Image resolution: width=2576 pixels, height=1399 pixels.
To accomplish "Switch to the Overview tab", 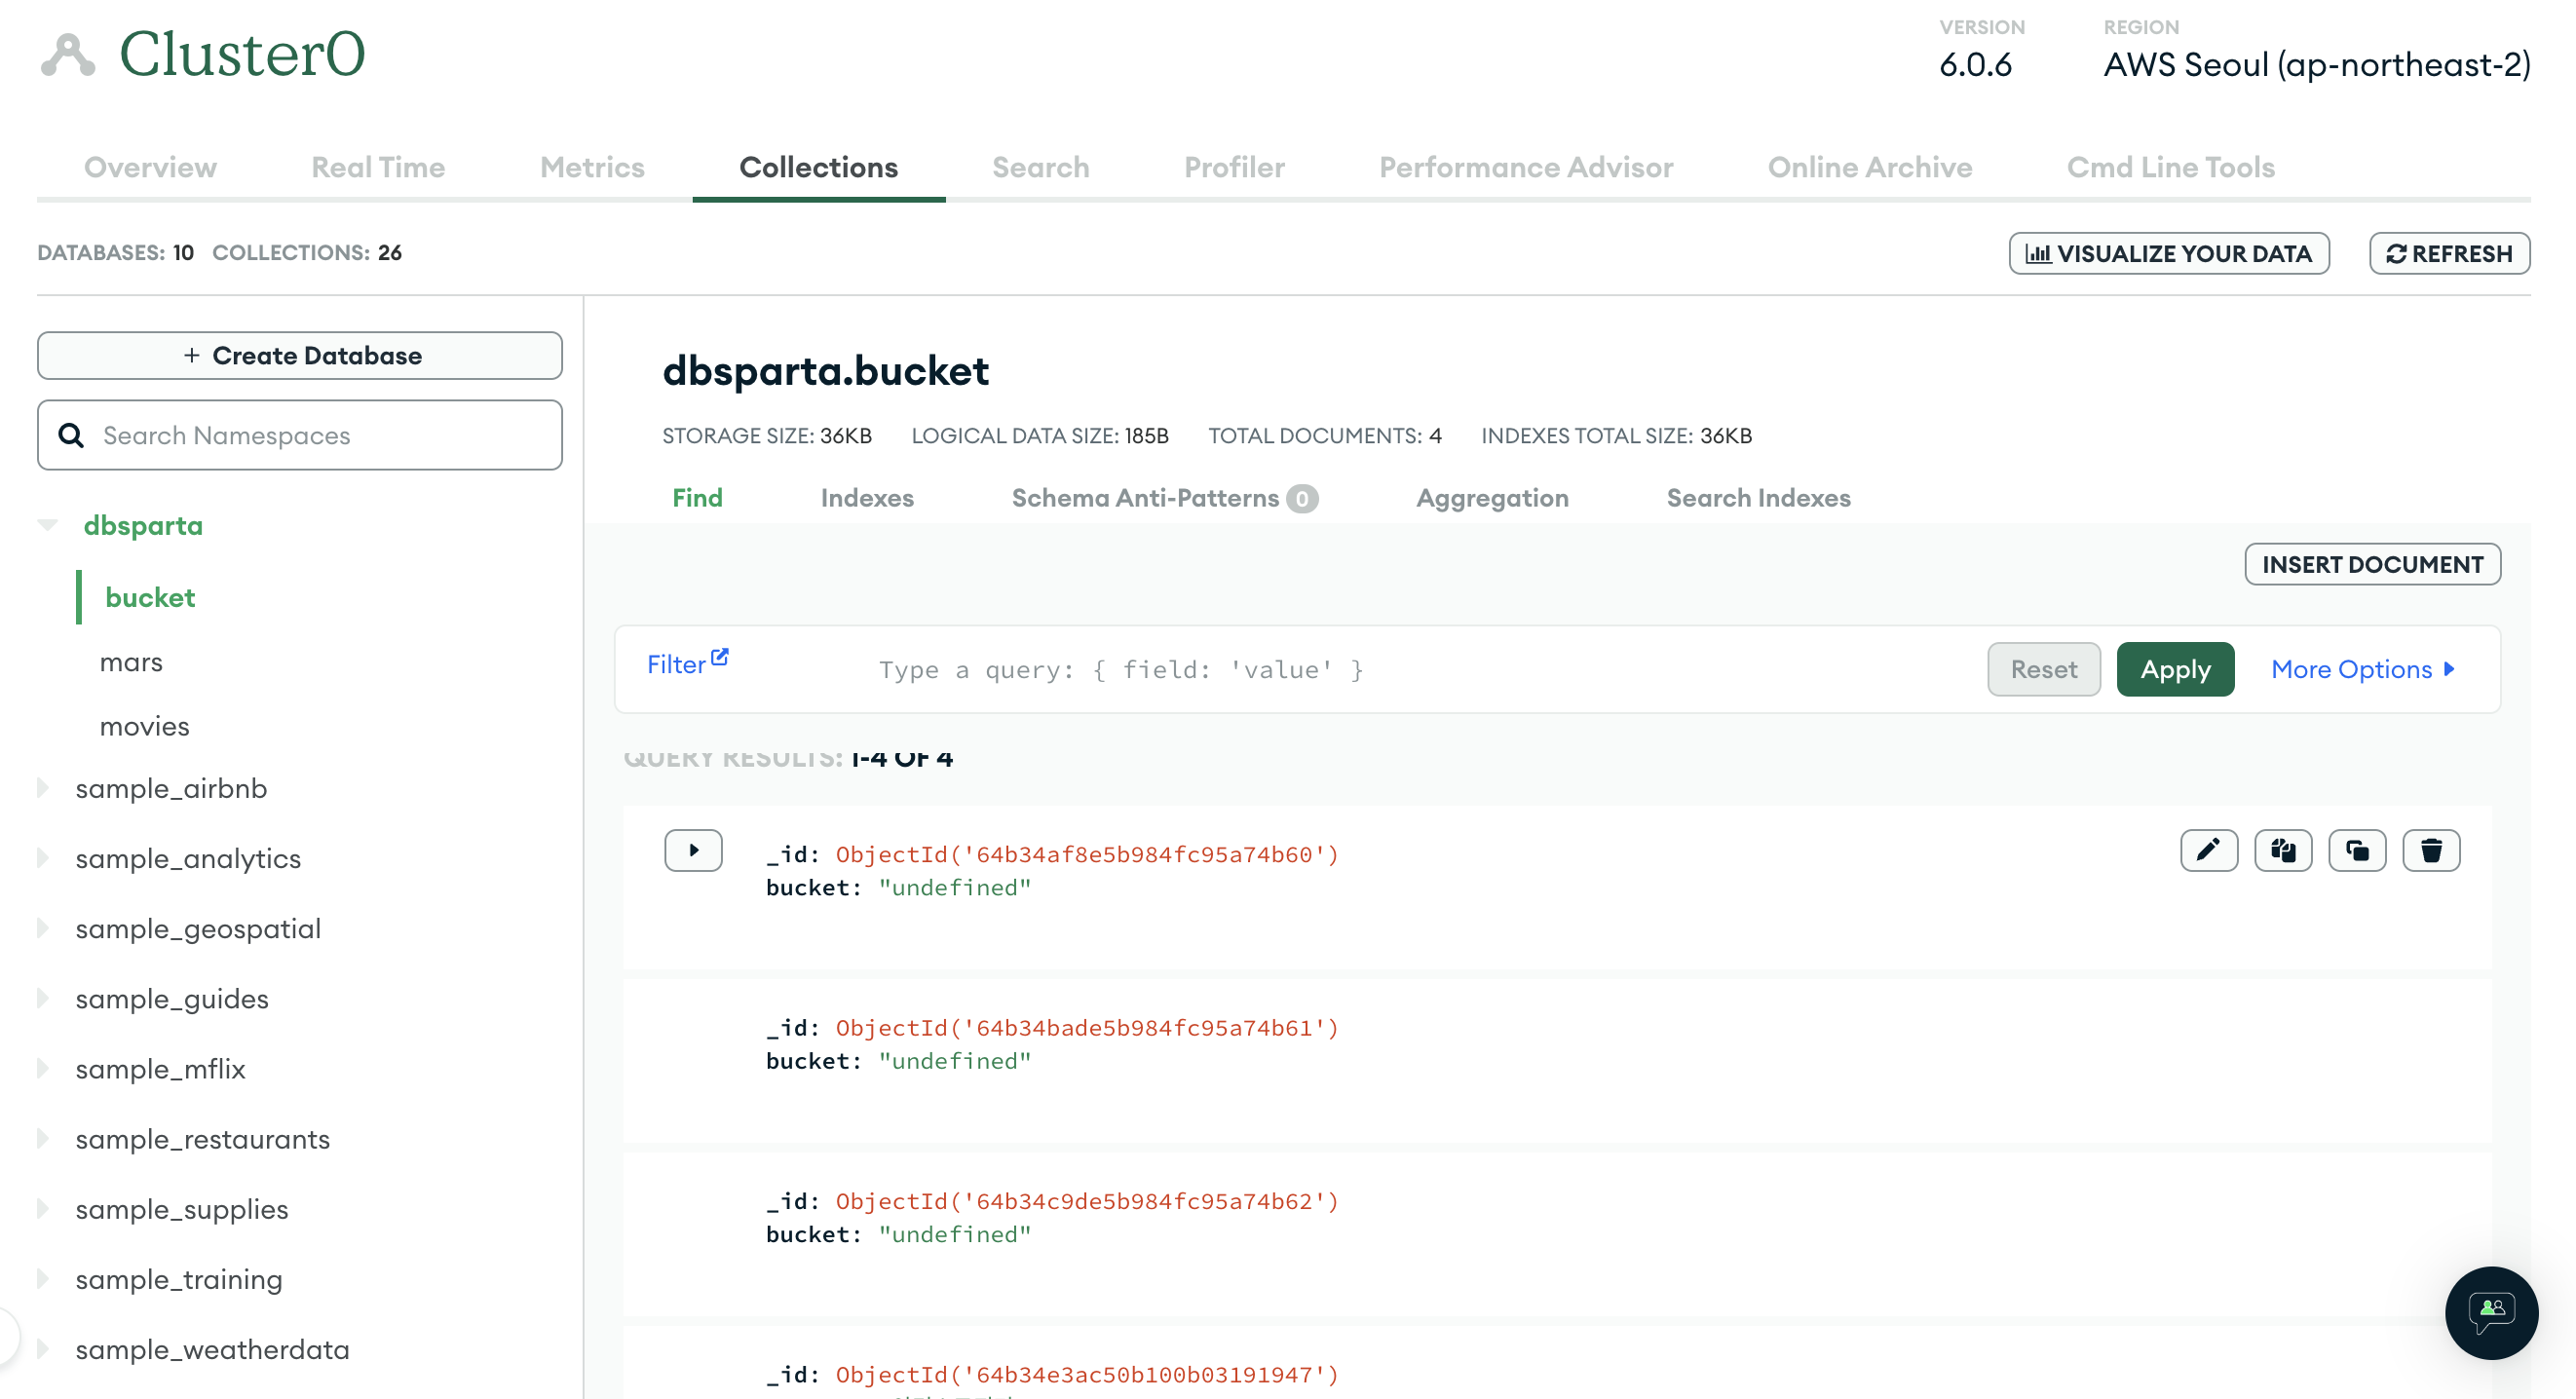I will pos(150,167).
